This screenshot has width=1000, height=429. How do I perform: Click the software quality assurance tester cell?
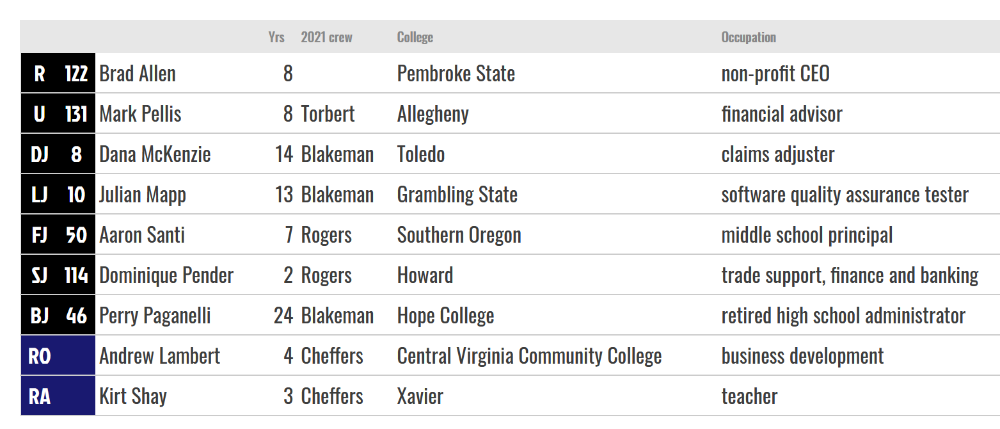tap(845, 194)
